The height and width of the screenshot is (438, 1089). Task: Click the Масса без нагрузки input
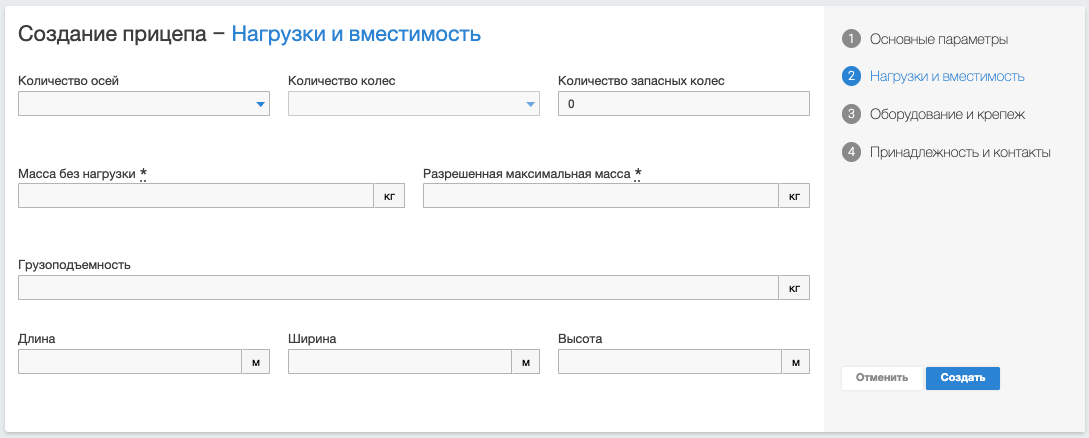point(196,196)
